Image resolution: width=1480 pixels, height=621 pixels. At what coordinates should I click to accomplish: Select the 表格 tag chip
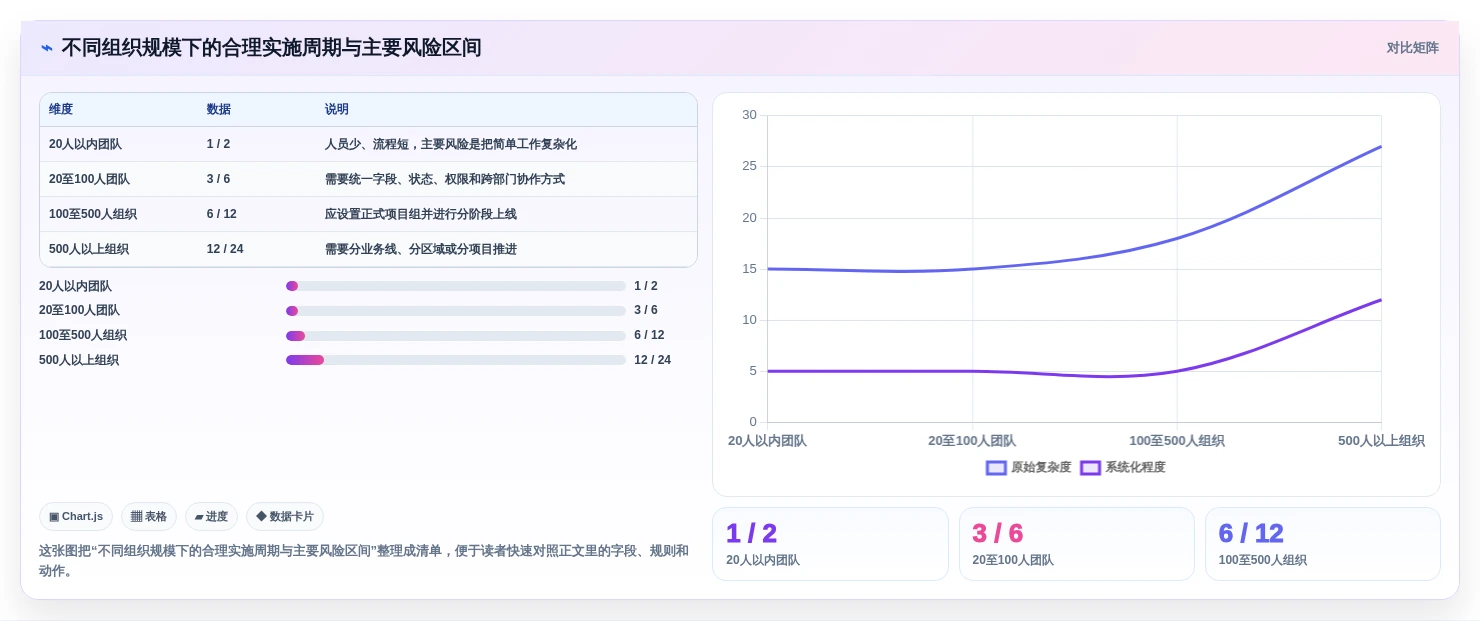(149, 517)
